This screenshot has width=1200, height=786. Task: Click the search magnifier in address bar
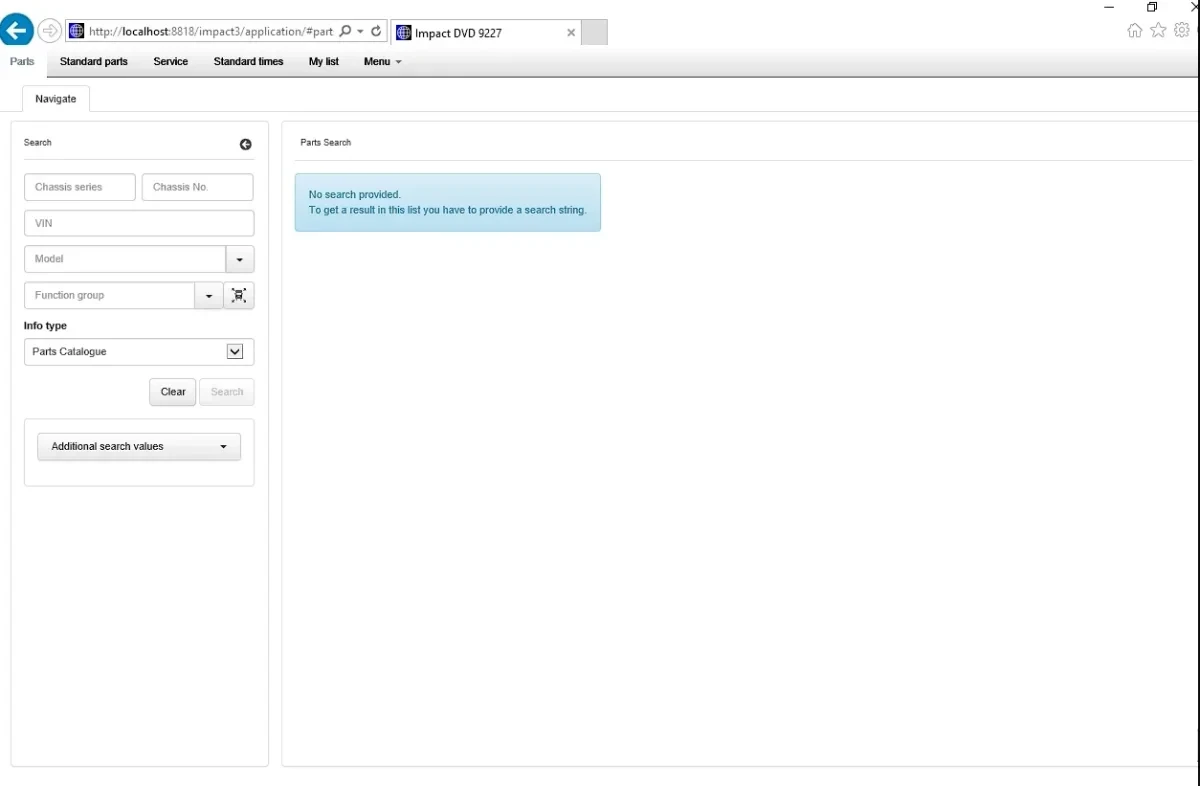[x=345, y=31]
